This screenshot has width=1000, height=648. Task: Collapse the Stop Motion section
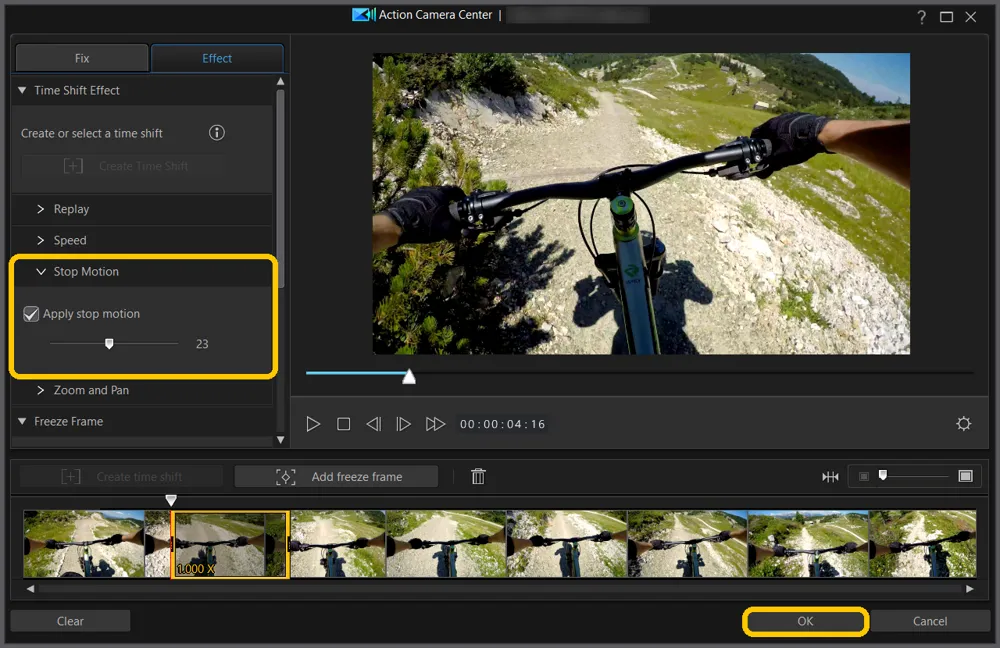[x=41, y=272]
